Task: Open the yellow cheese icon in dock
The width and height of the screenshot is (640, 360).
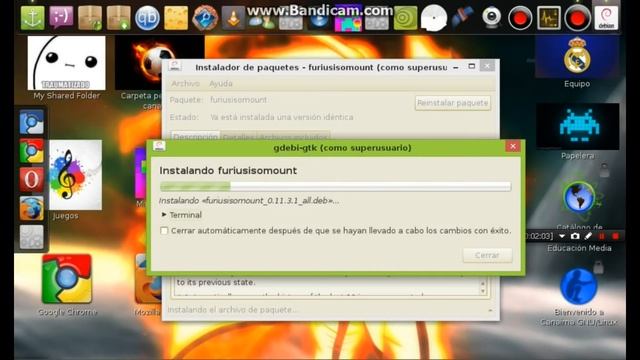Action: tap(176, 18)
